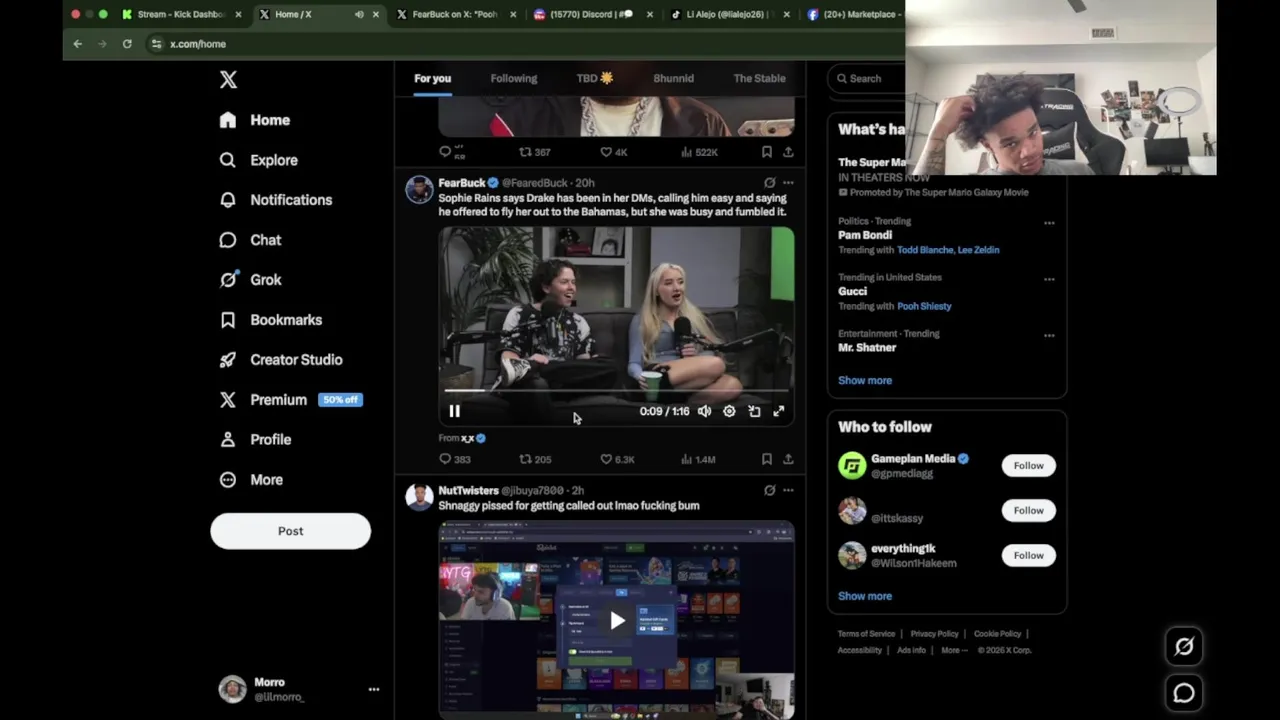The height and width of the screenshot is (720, 1280).
Task: View site information icon beside x.com/home
Action: (x=156, y=44)
